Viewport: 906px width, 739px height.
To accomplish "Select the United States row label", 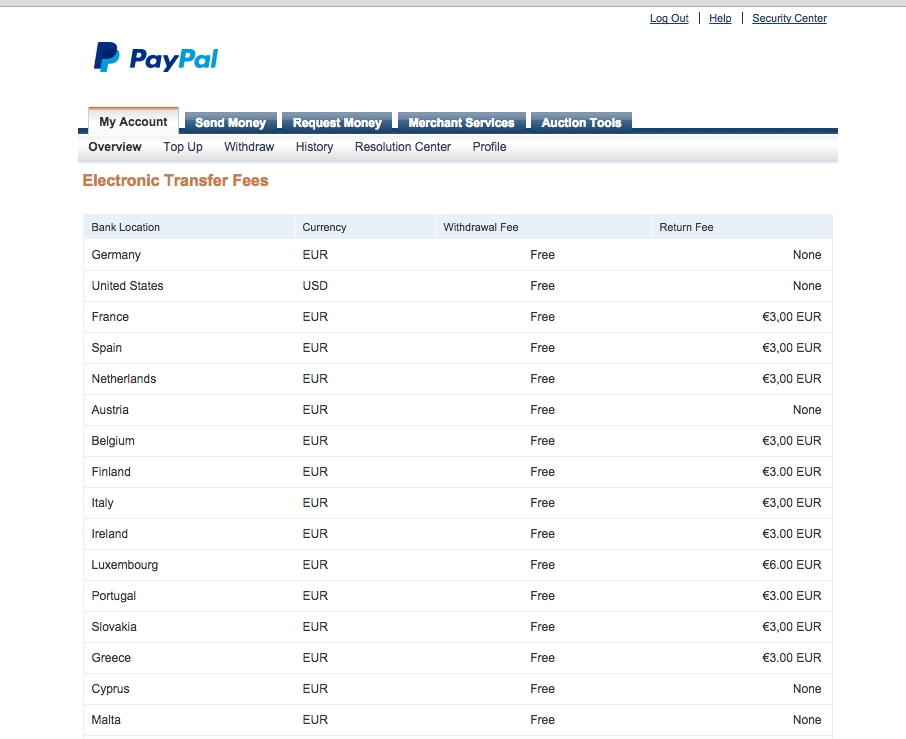I will pos(128,285).
